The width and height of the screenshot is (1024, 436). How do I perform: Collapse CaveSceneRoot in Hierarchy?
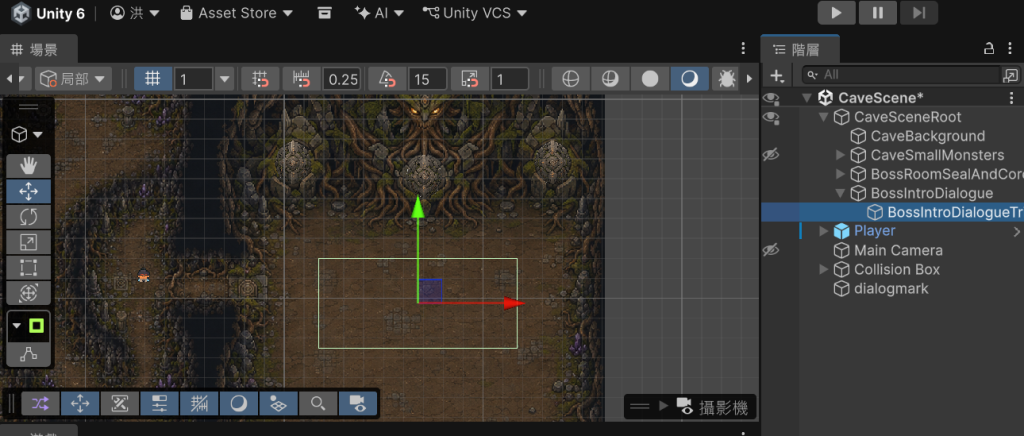pyautogui.click(x=823, y=117)
